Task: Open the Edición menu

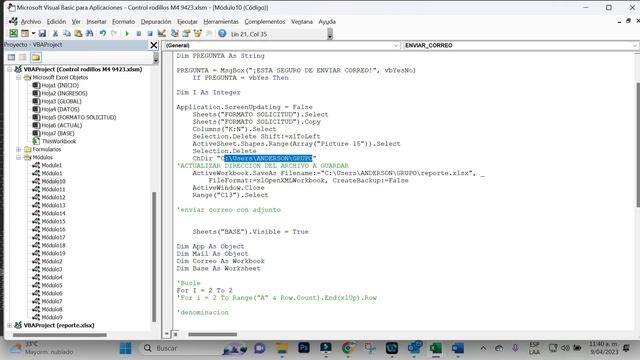Action: (x=56, y=22)
